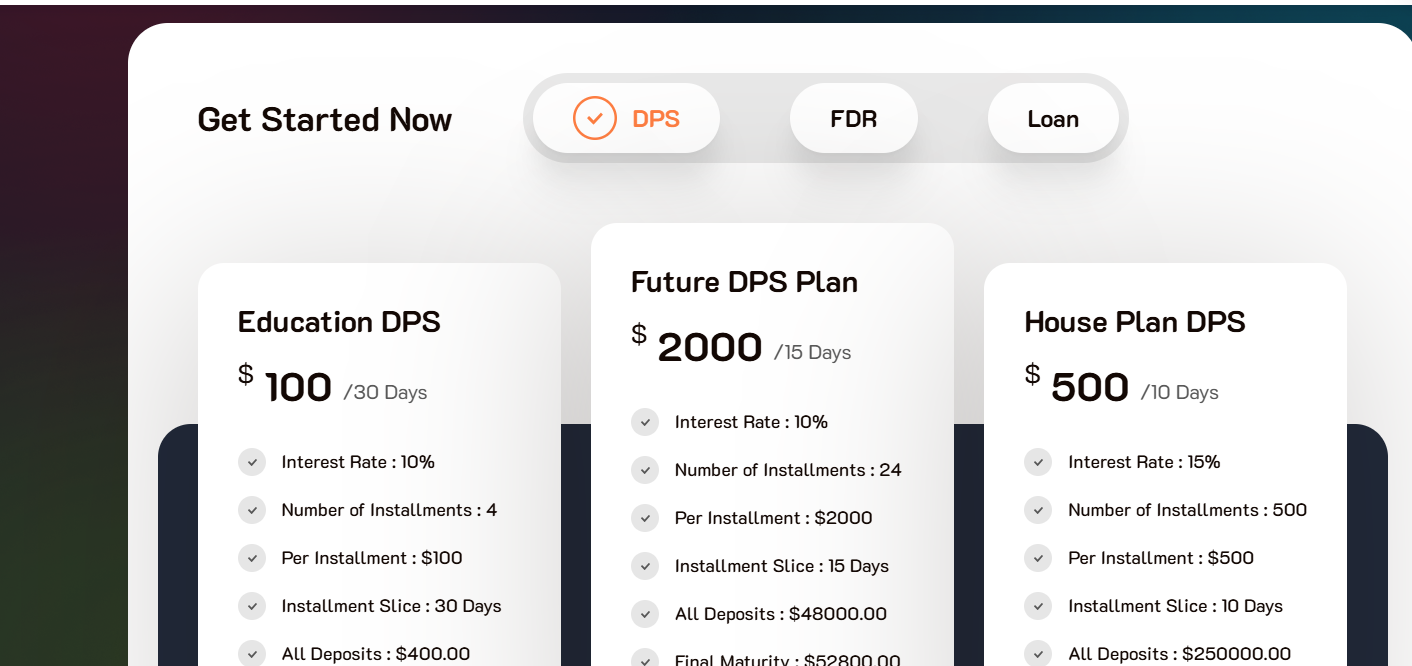This screenshot has height=666, width=1412.
Task: Click check icon beside Number of Installments : 500
Action: [x=1038, y=510]
